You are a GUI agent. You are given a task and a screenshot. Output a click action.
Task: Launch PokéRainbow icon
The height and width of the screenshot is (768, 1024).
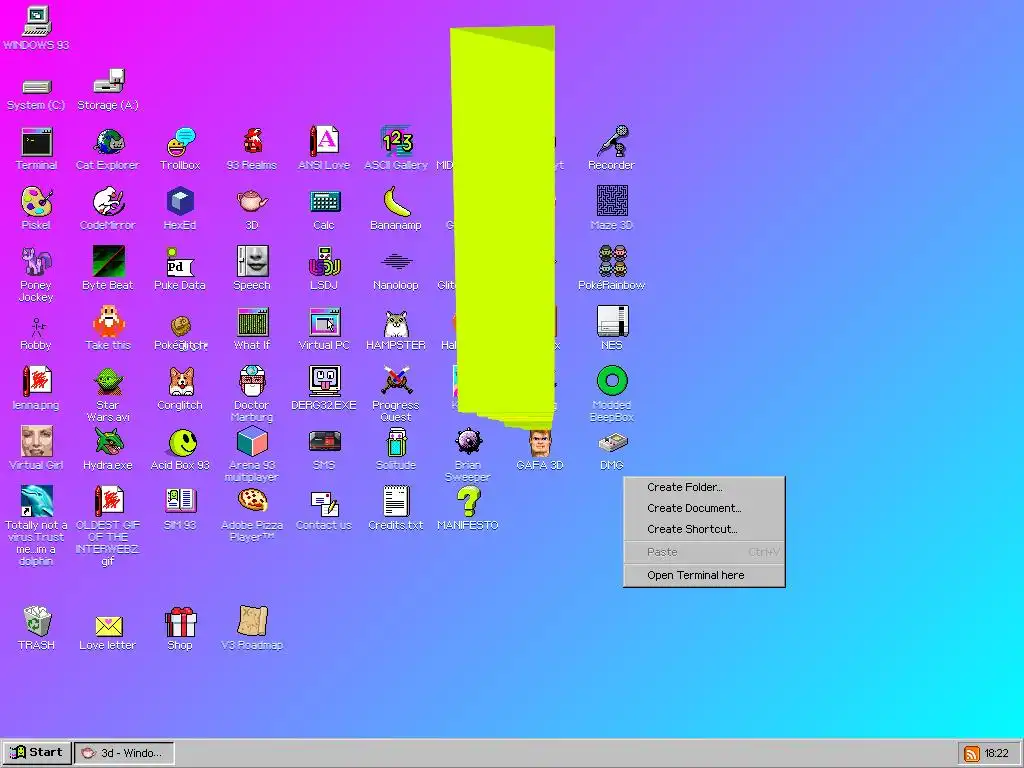tap(612, 262)
